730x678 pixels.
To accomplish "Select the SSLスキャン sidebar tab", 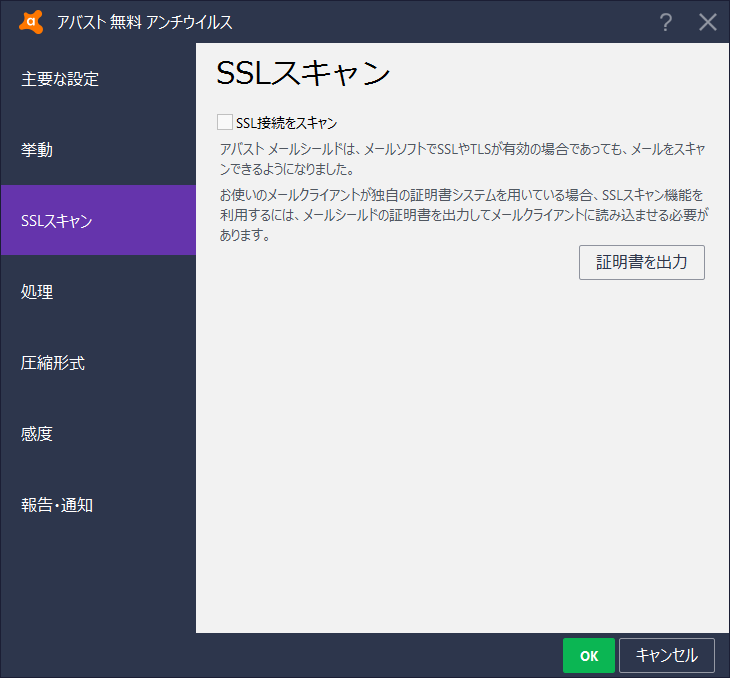I will point(98,220).
